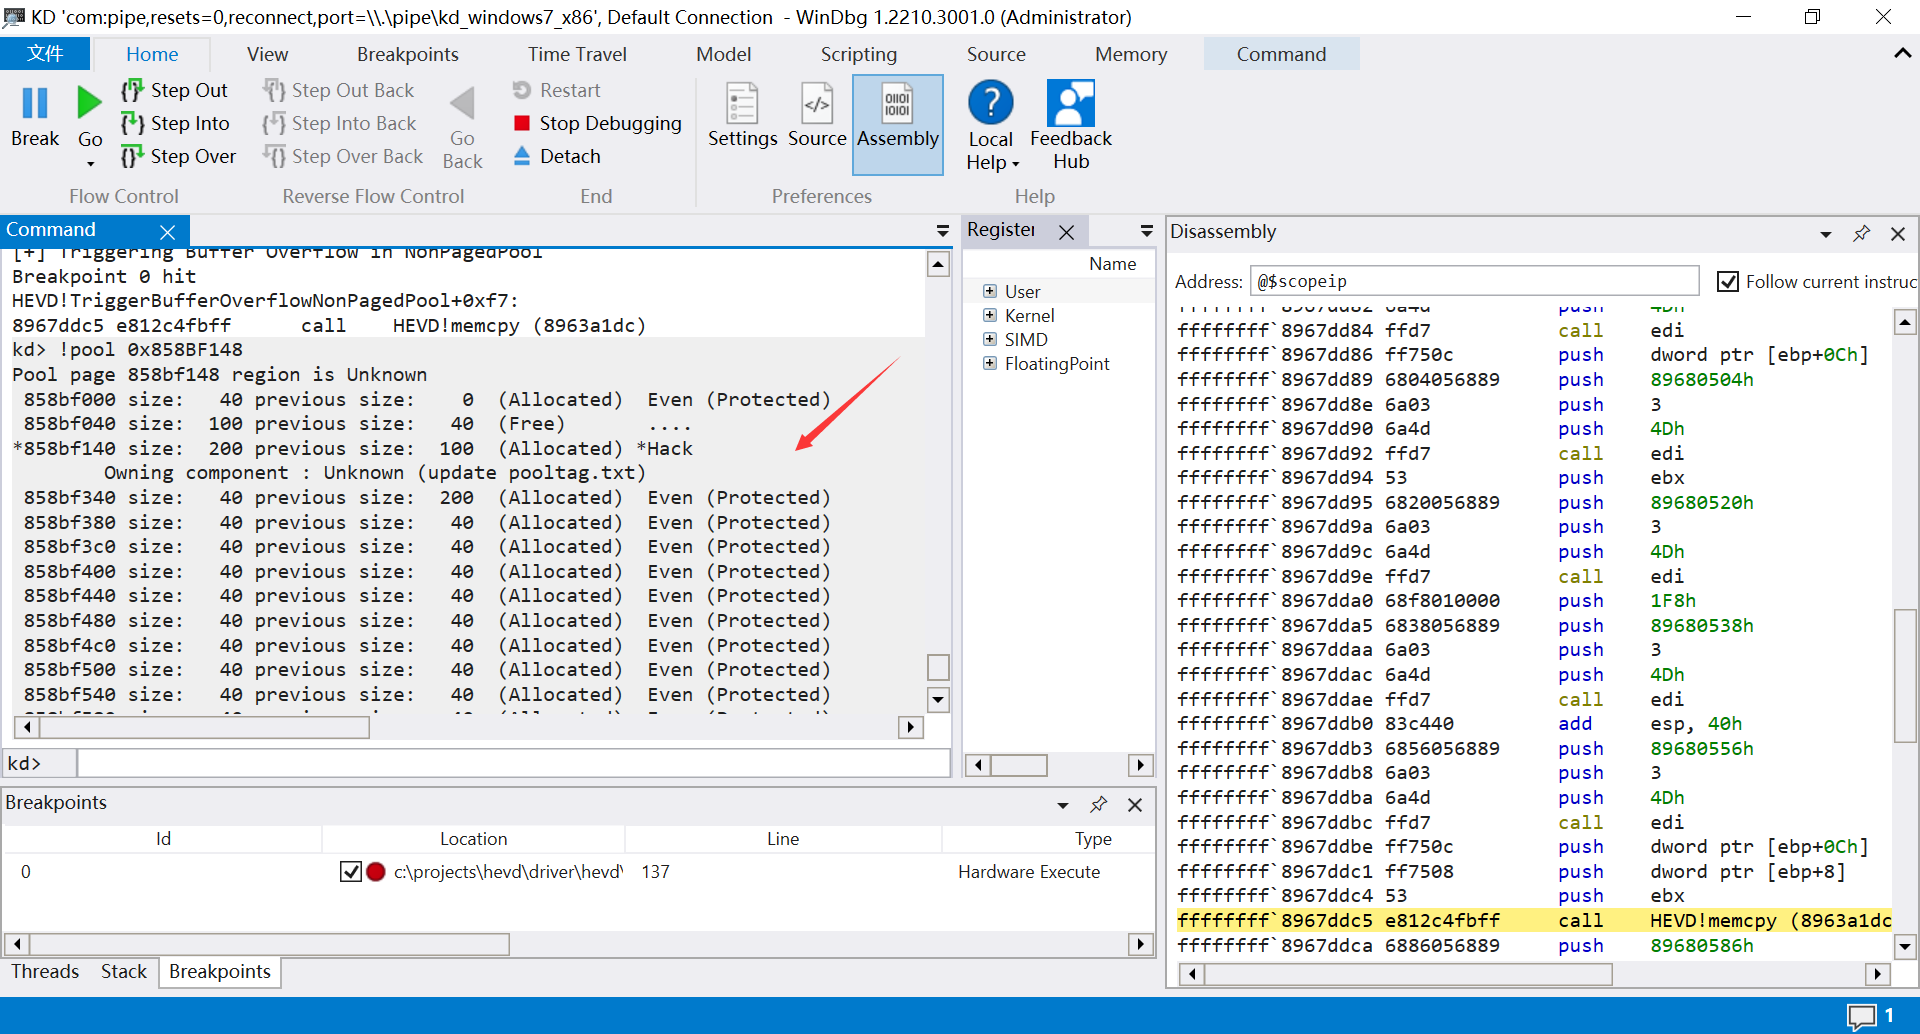The image size is (1920, 1034).
Task: Collapse the ribbon with chevron
Action: (x=1902, y=54)
